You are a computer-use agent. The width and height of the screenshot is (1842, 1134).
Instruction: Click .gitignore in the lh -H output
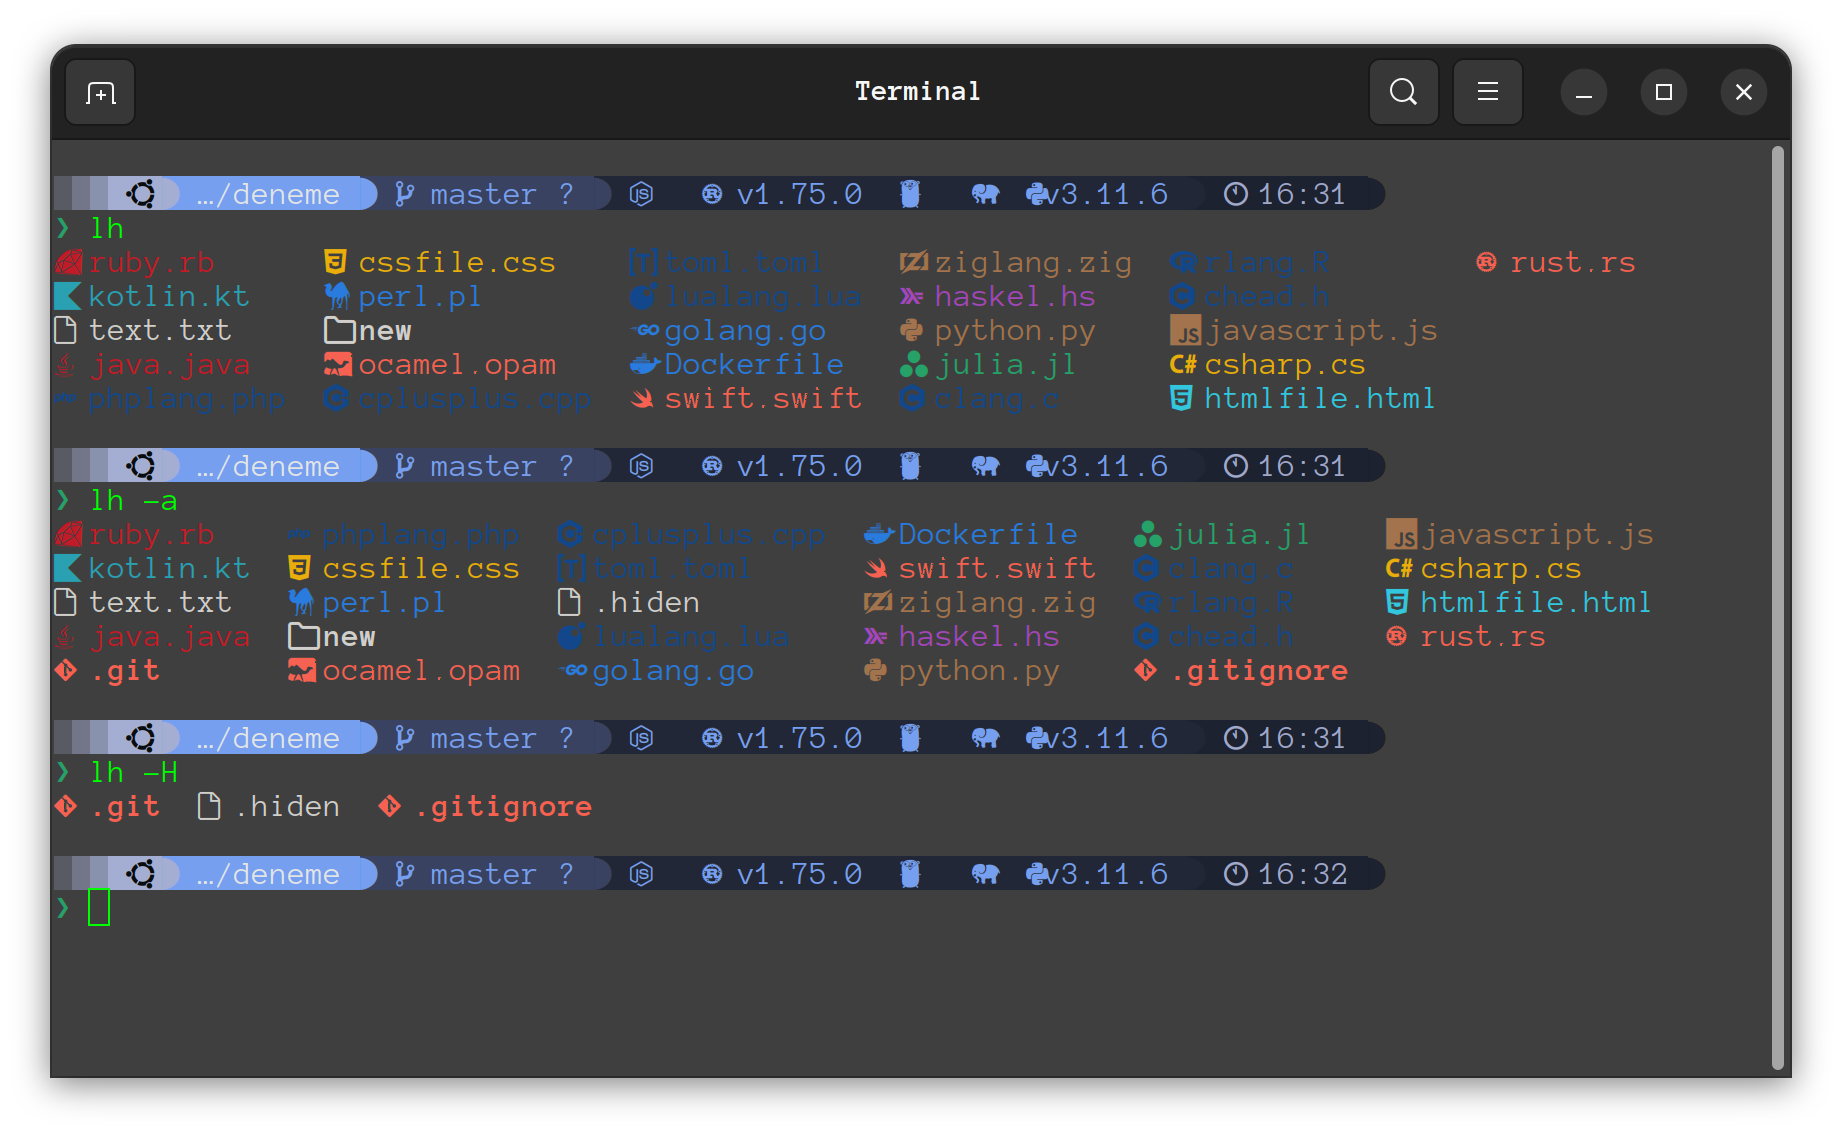pyautogui.click(x=503, y=807)
